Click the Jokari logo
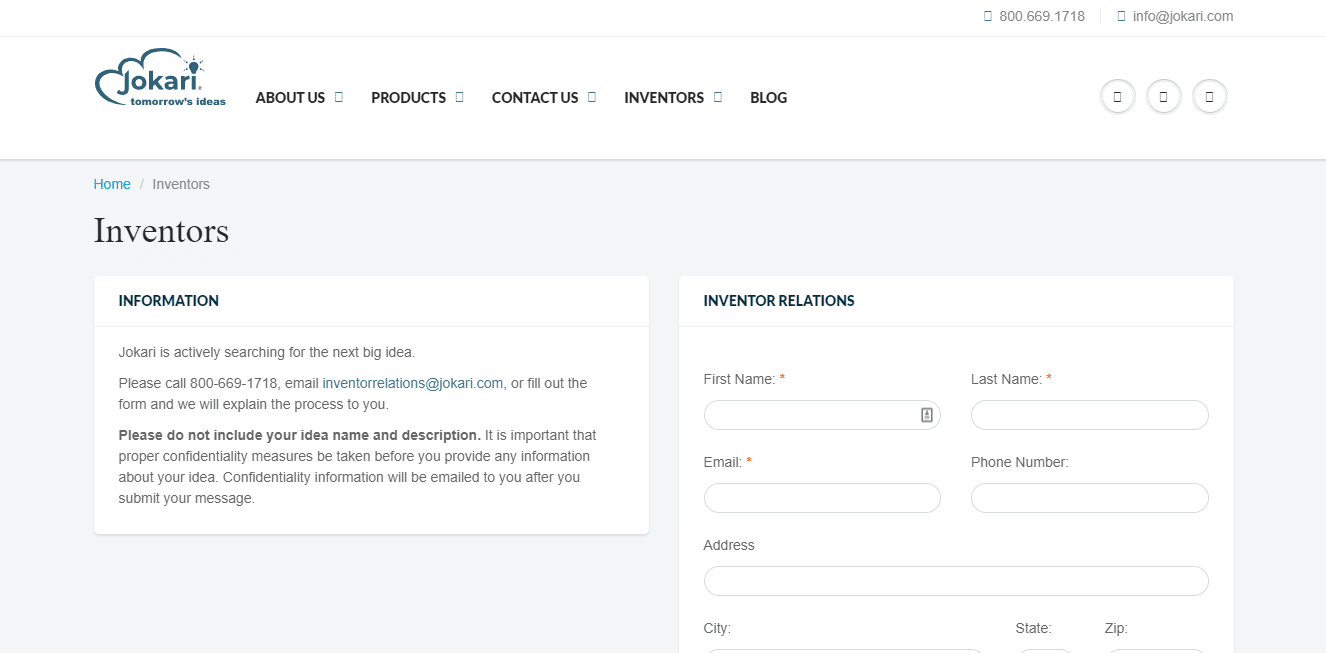 coord(160,77)
